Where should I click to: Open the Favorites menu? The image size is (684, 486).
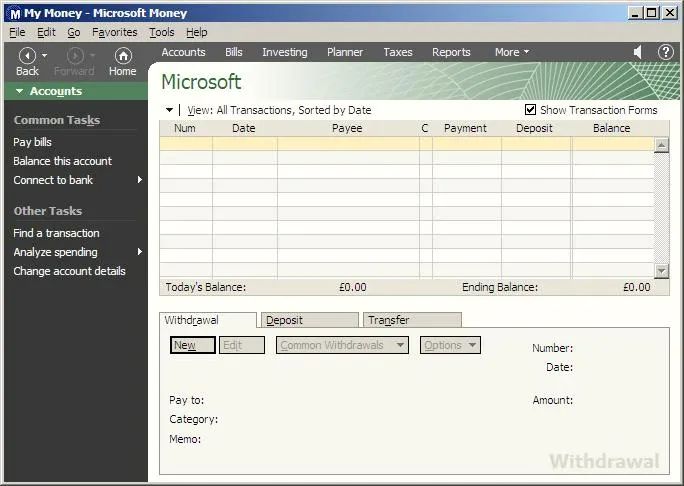pos(114,32)
